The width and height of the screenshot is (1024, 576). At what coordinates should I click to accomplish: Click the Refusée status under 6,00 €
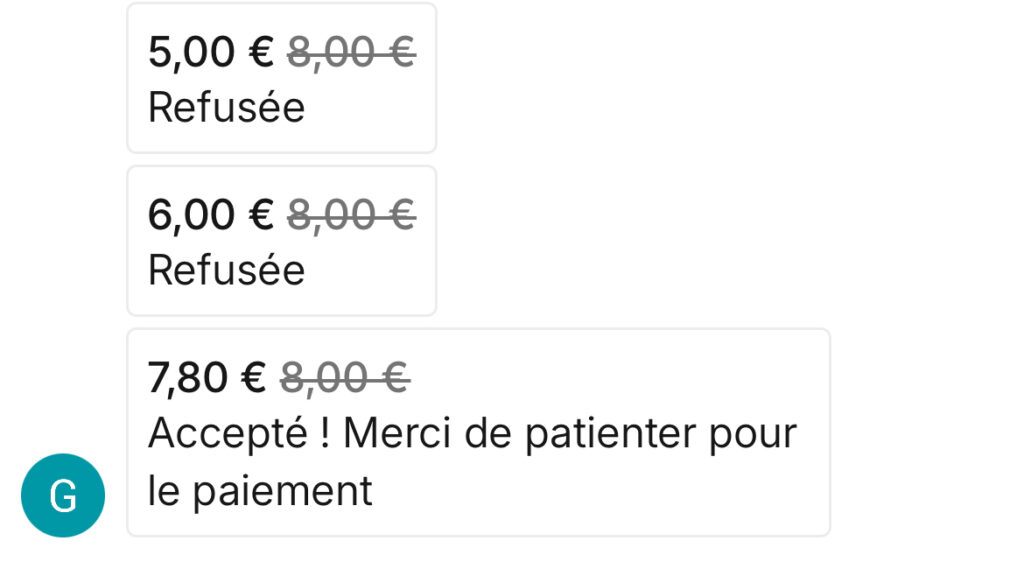tap(226, 270)
